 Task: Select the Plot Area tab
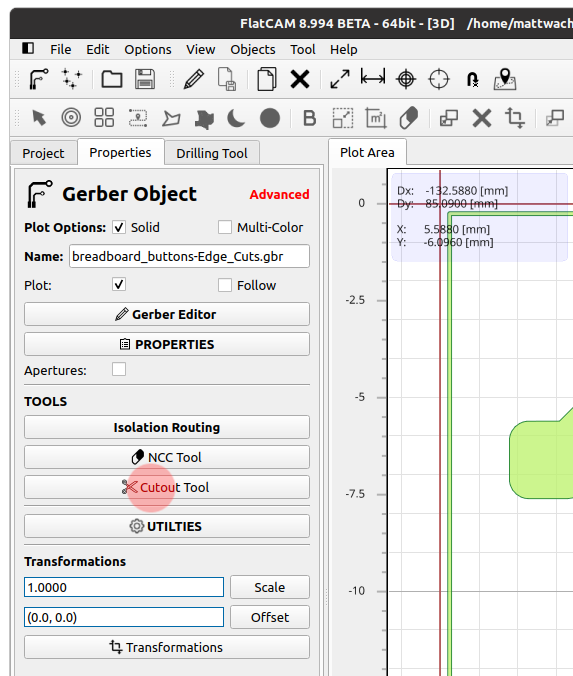367,152
